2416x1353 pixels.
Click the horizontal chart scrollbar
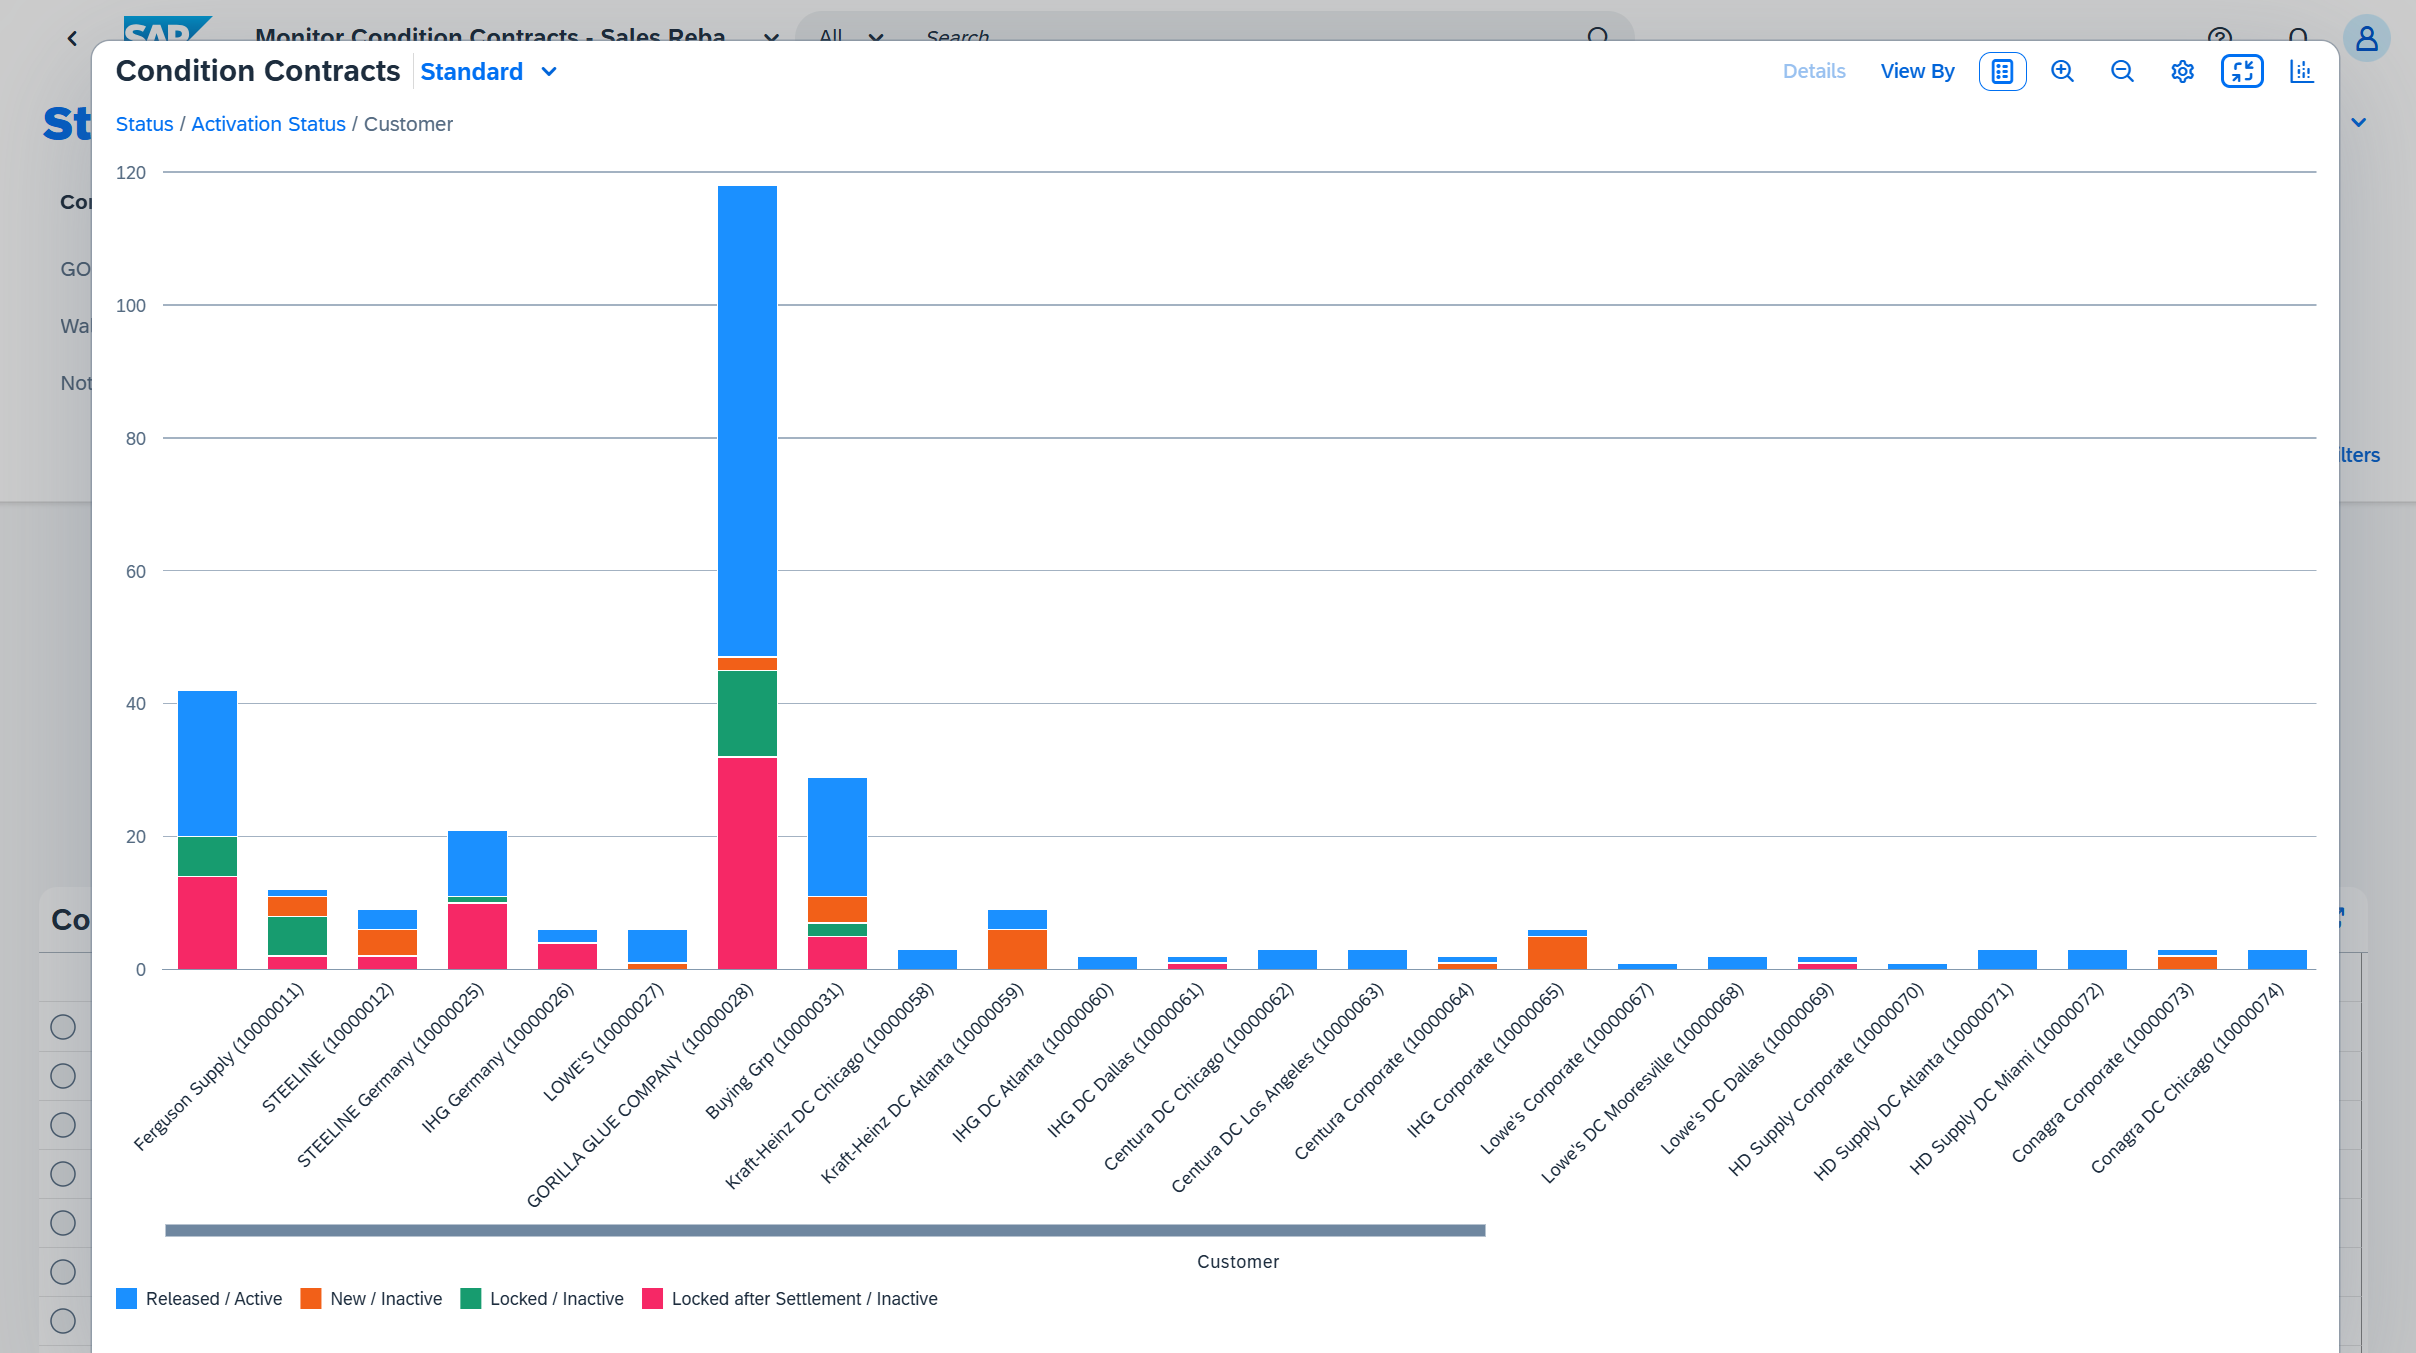point(825,1230)
